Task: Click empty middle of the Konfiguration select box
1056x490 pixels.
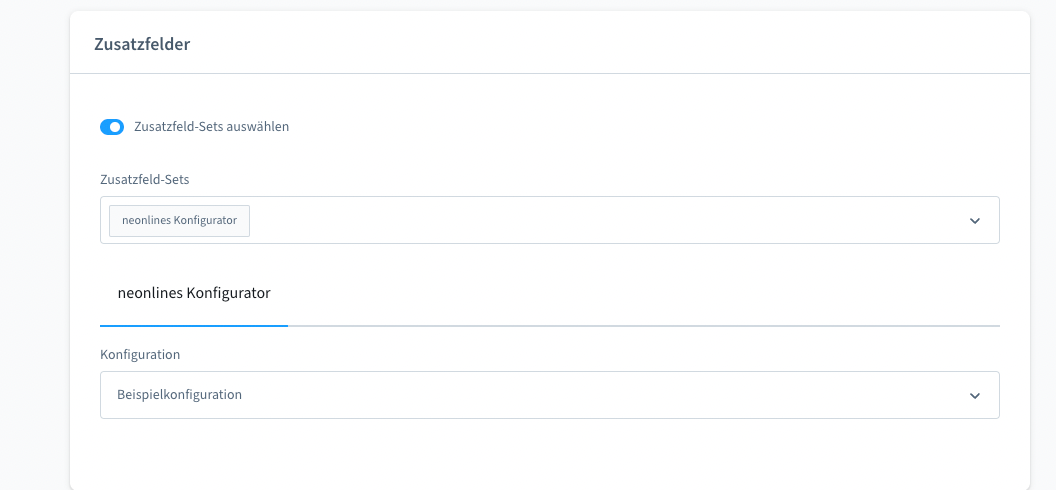Action: click(x=600, y=395)
